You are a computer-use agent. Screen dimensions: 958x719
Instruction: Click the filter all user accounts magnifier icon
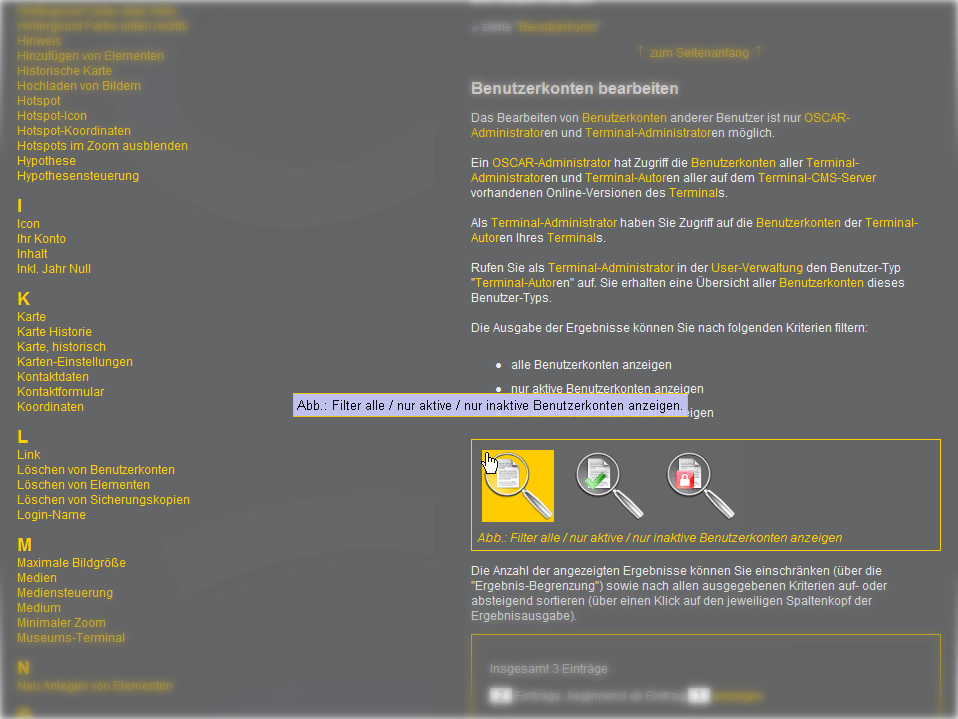coord(517,485)
